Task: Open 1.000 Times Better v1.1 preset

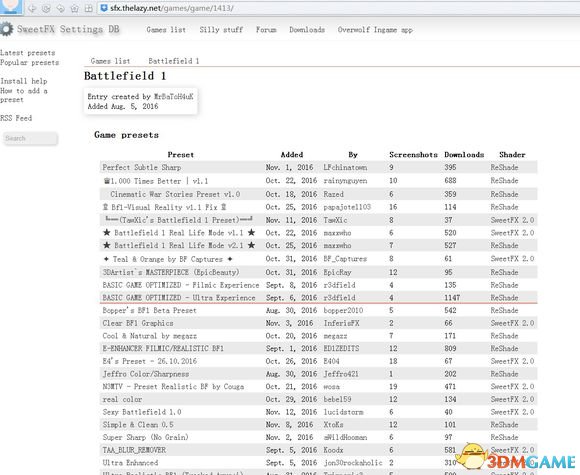Action: tap(156, 181)
